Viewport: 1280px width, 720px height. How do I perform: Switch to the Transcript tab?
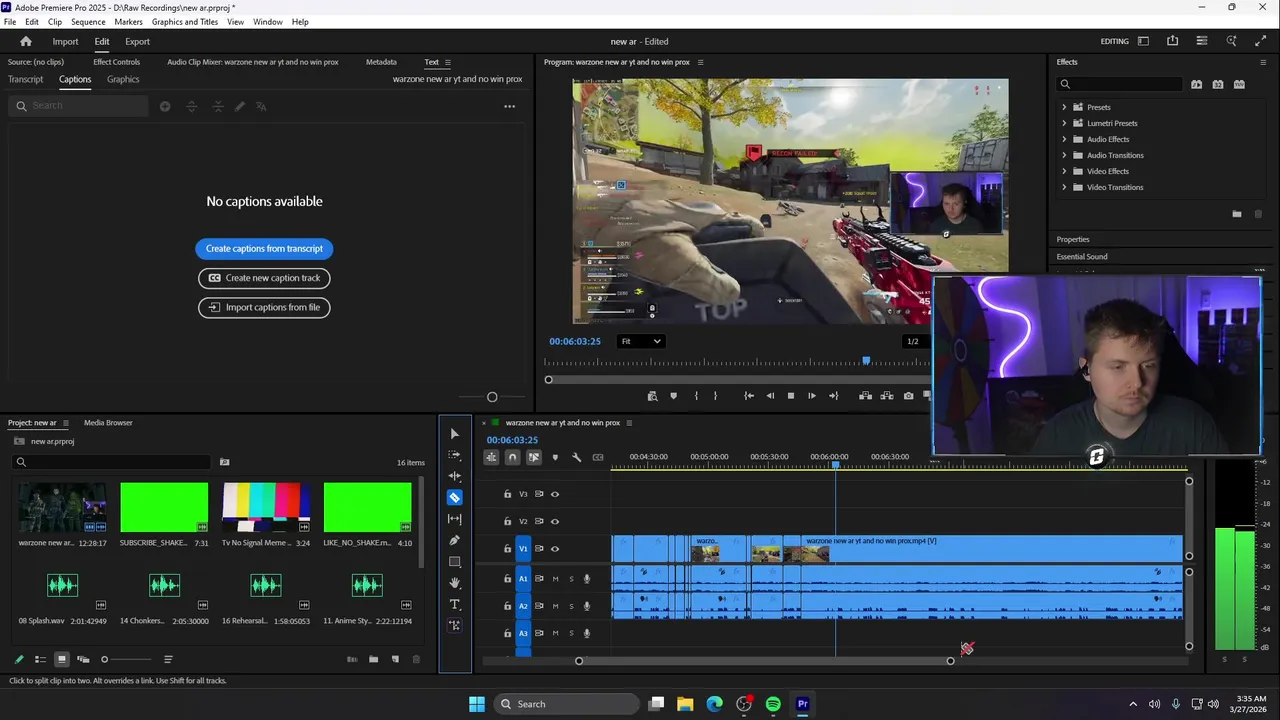pyautogui.click(x=25, y=79)
